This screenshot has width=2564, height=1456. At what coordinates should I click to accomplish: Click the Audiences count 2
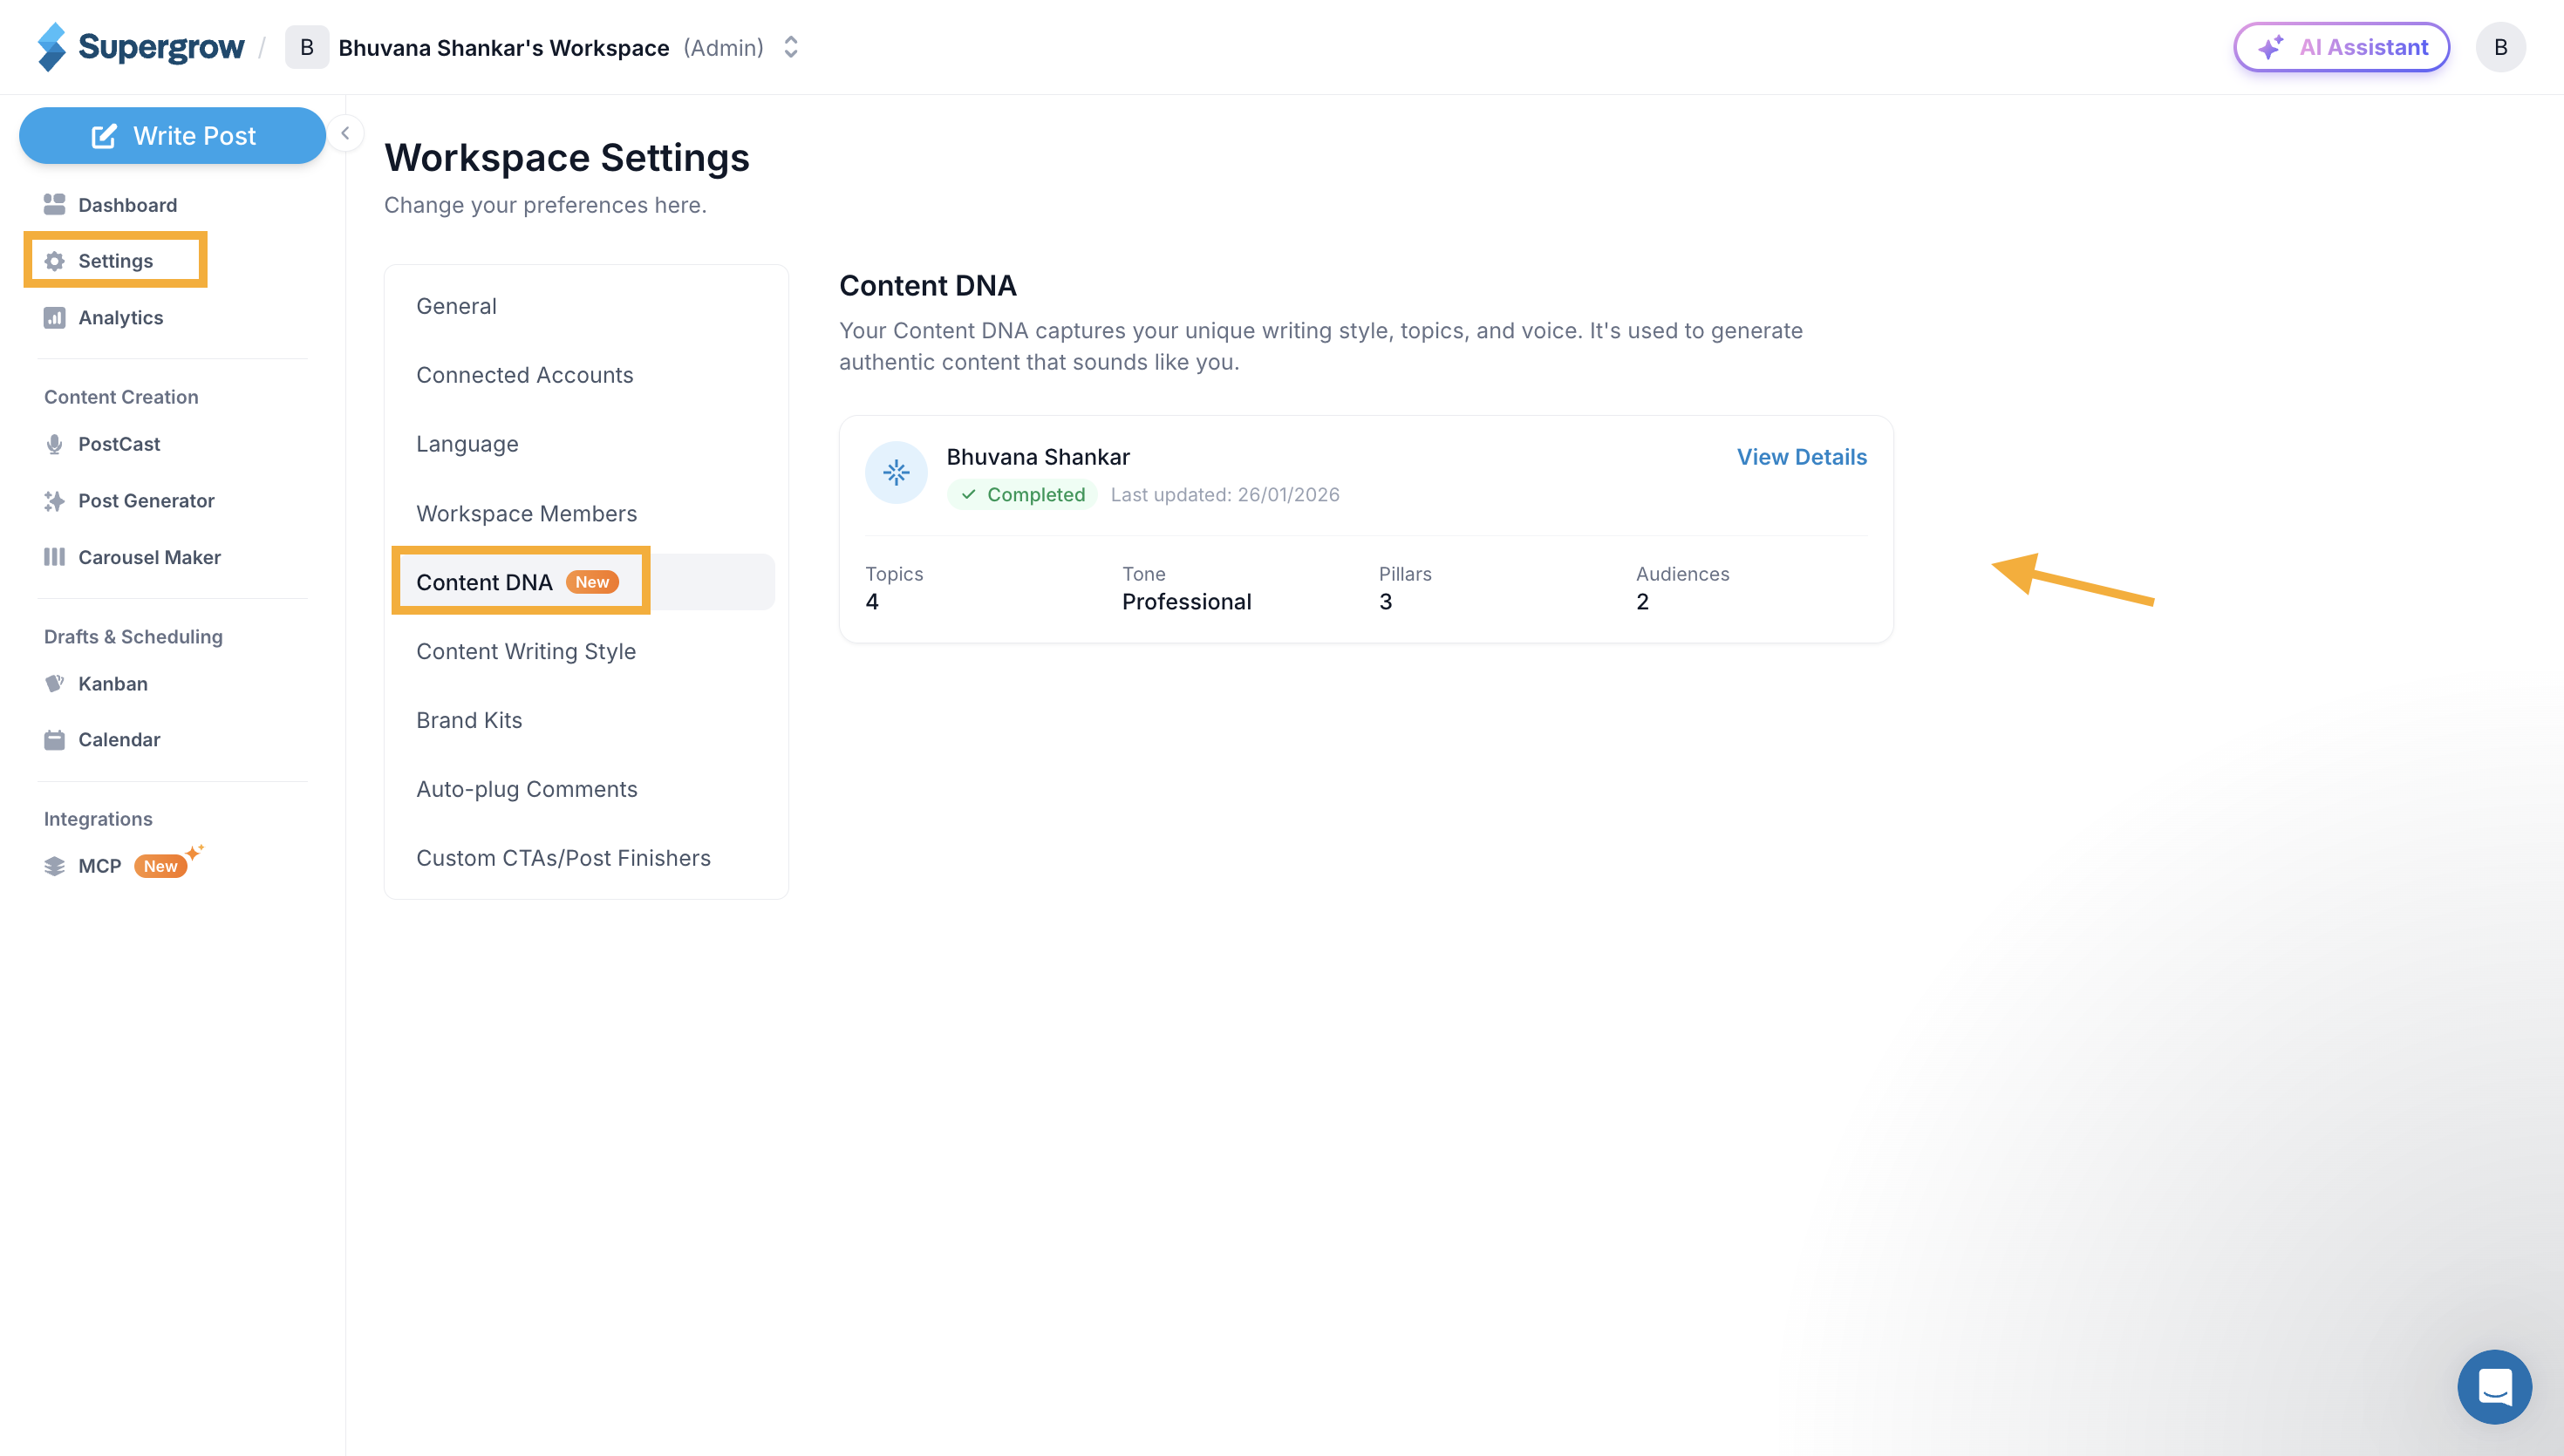click(1642, 602)
